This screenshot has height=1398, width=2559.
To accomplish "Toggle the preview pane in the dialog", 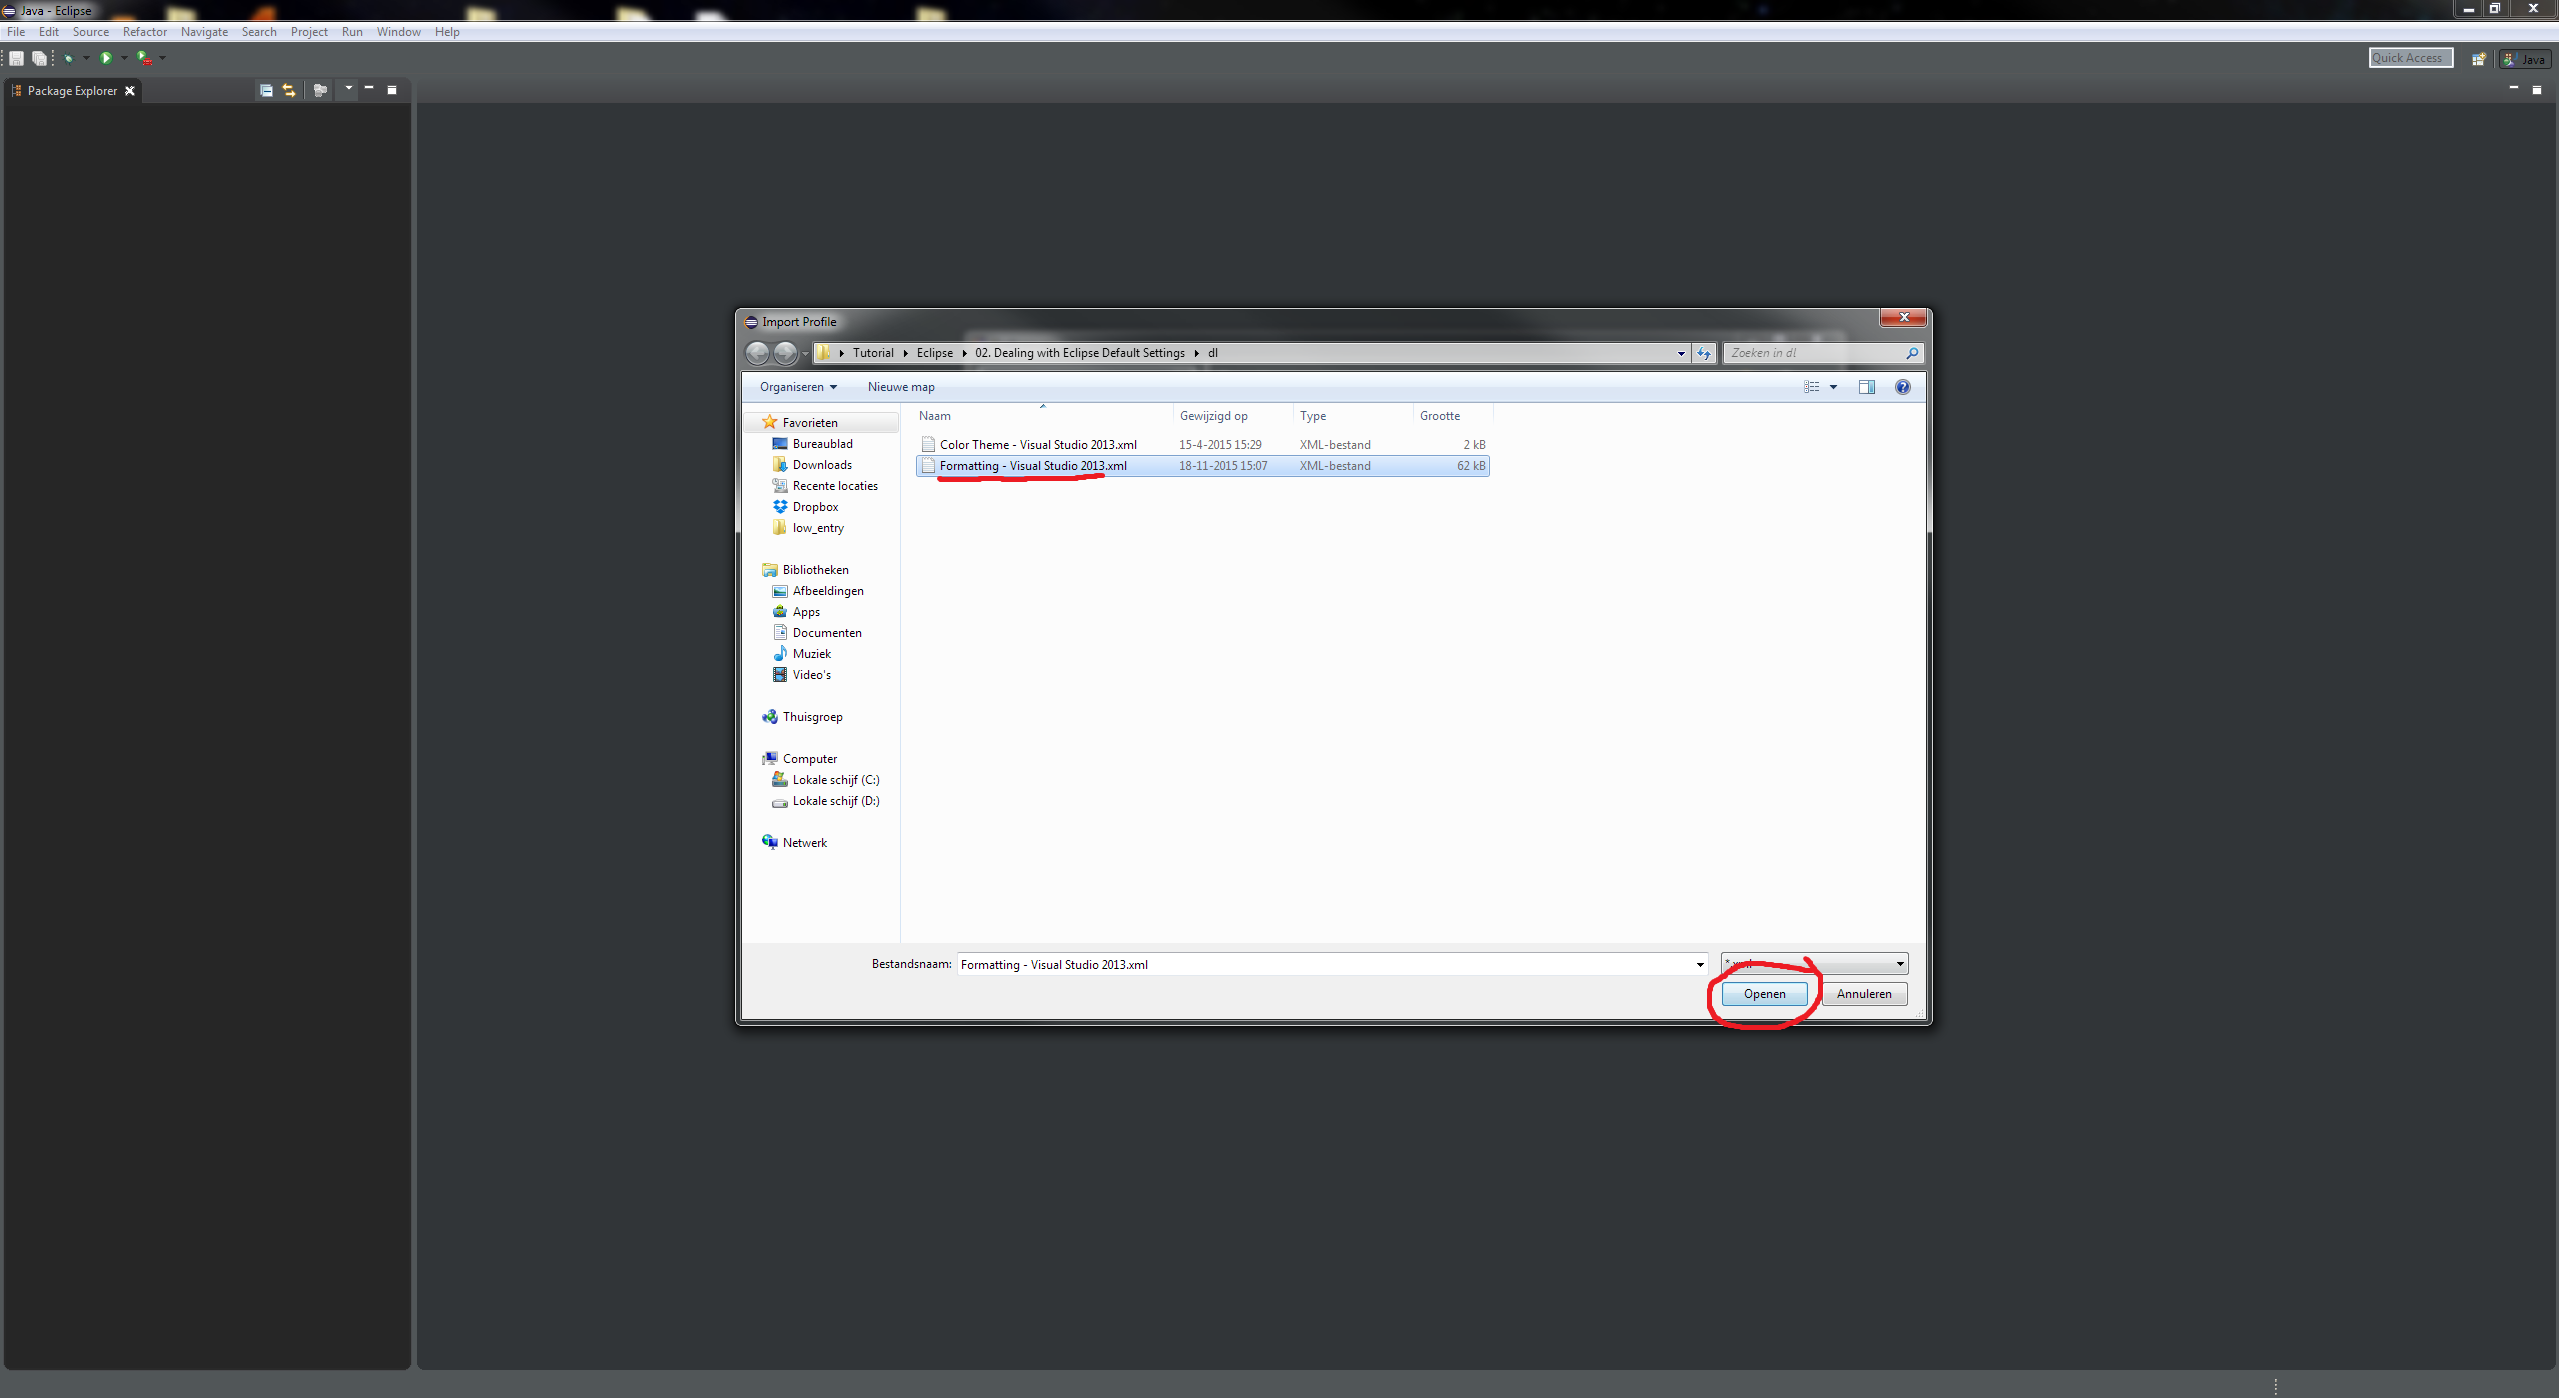I will coord(1866,387).
